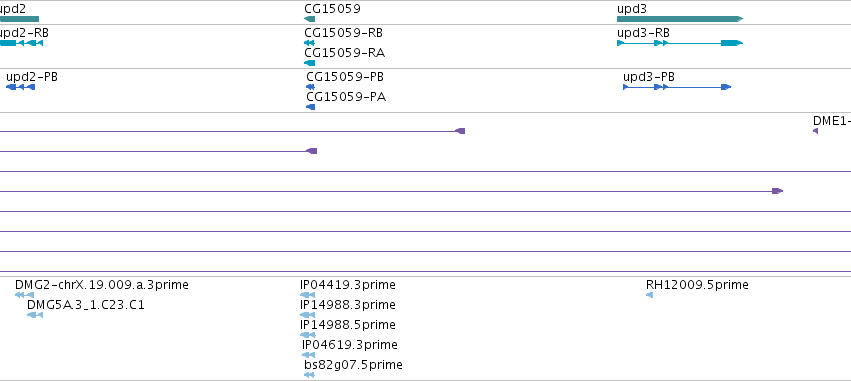Select the bs82g07.5prime EST glyph
851x381 pixels.
tap(309, 375)
